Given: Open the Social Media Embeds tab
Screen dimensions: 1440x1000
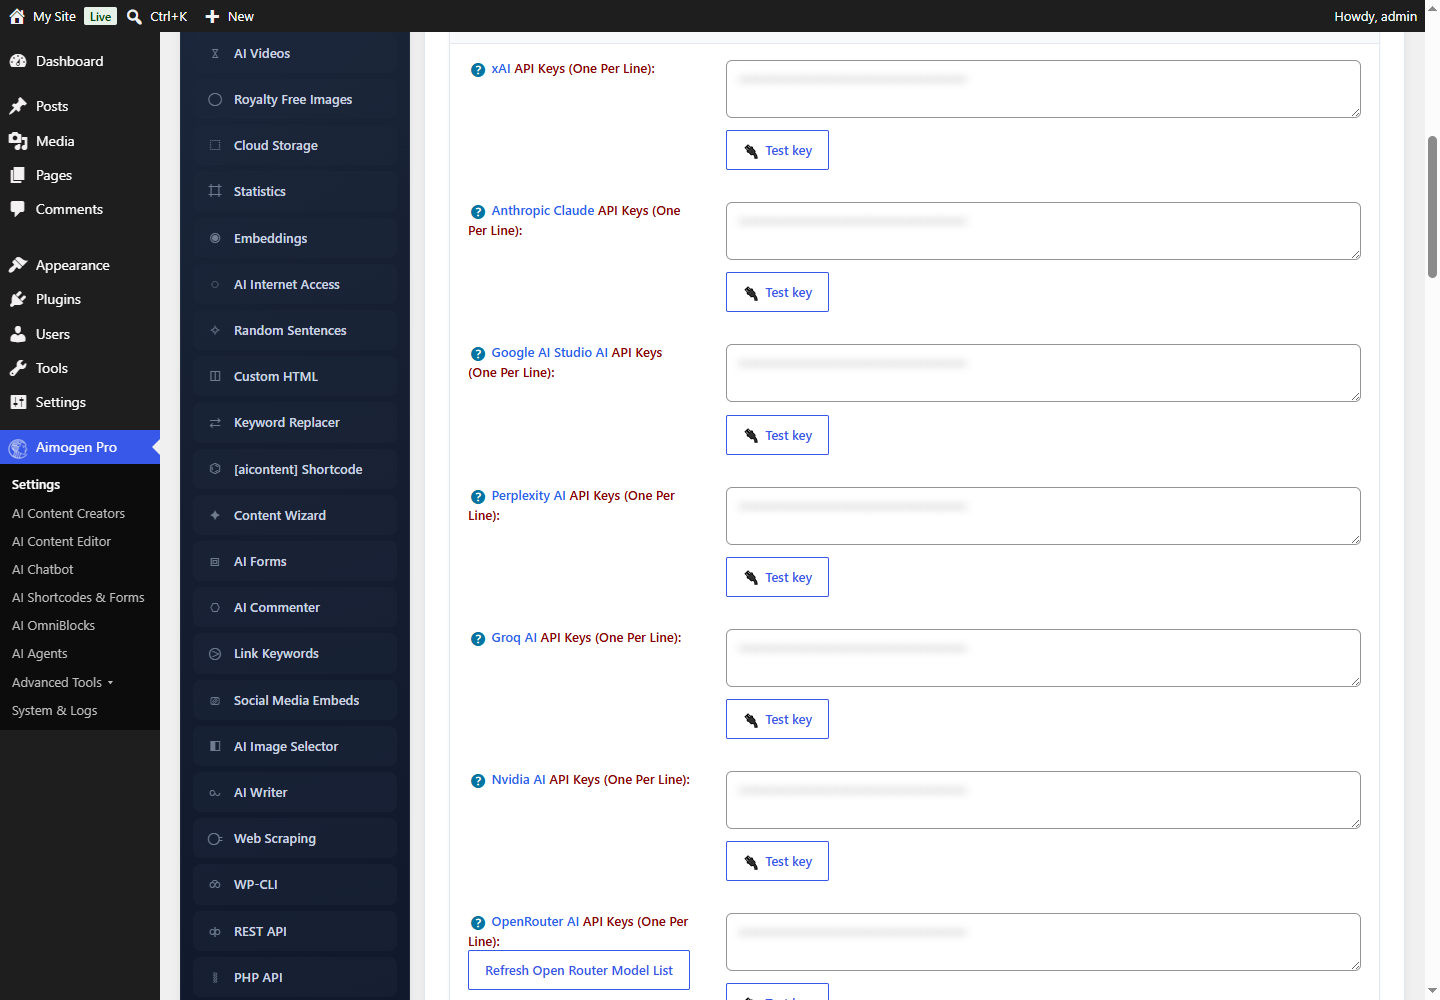Looking at the screenshot, I should click(x=295, y=700).
